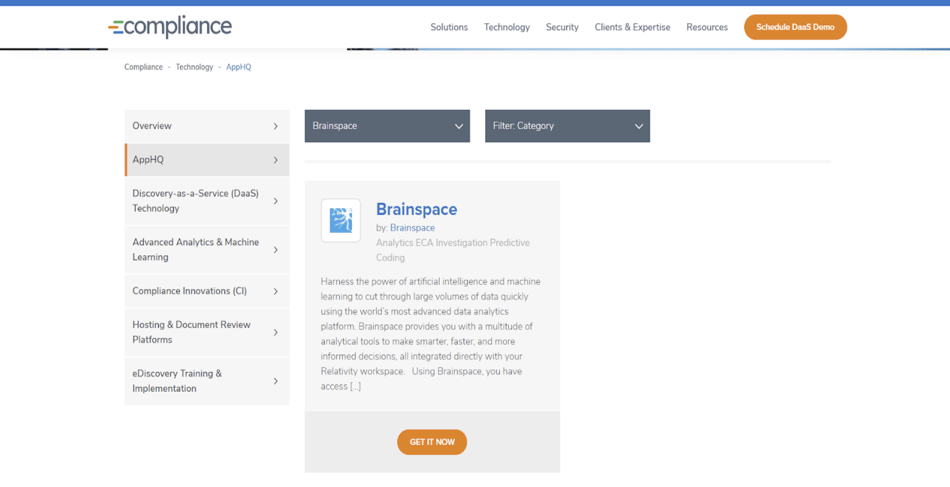Select AppHQ in the sidebar
The width and height of the screenshot is (950, 487).
[x=207, y=160]
